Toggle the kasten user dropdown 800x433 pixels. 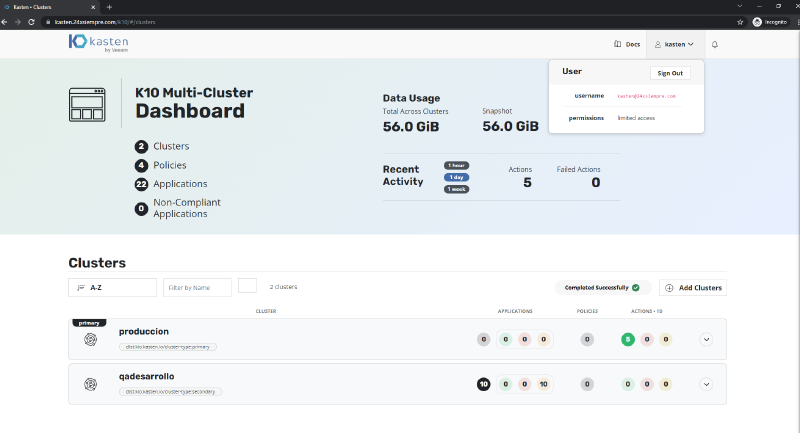coord(674,44)
